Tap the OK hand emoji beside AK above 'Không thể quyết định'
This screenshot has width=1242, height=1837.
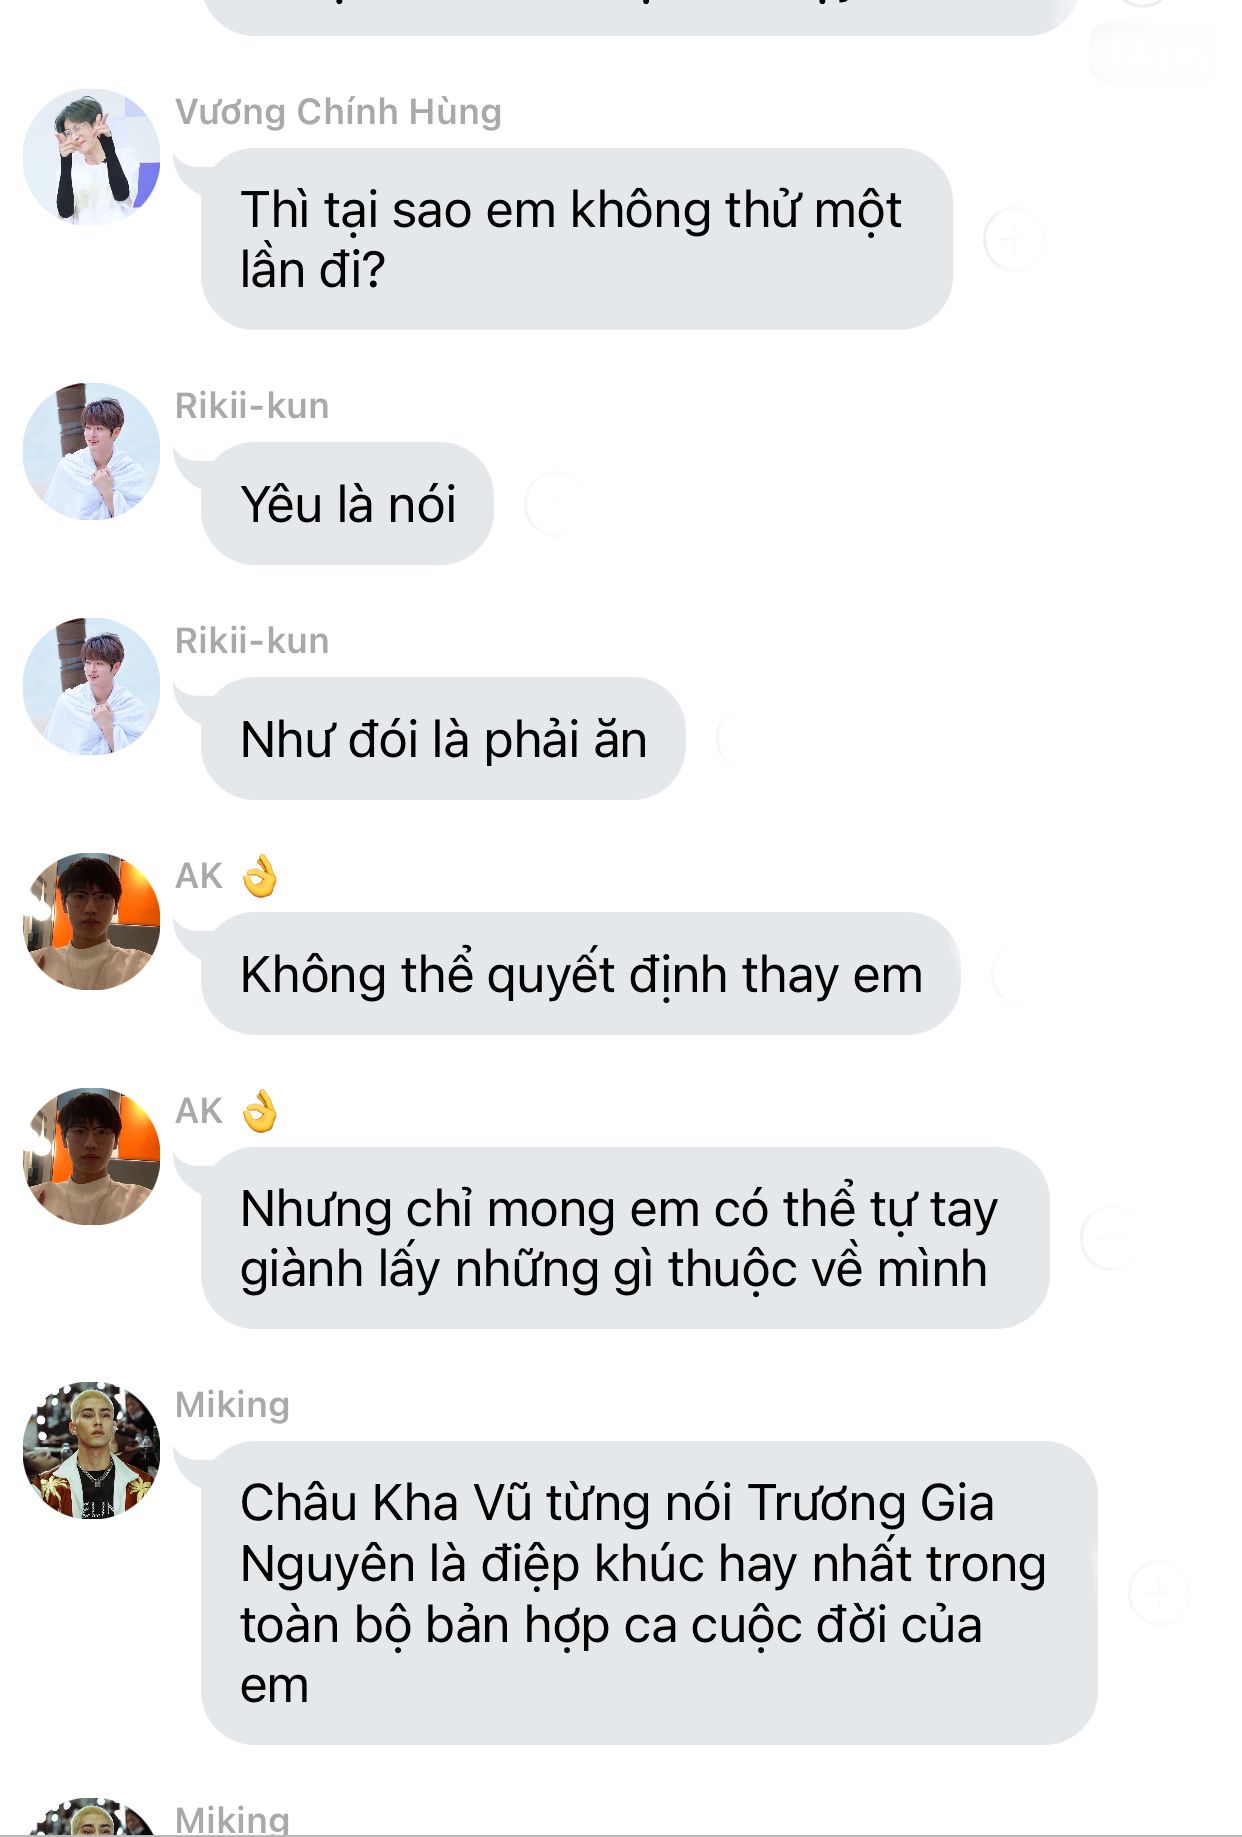pos(260,876)
